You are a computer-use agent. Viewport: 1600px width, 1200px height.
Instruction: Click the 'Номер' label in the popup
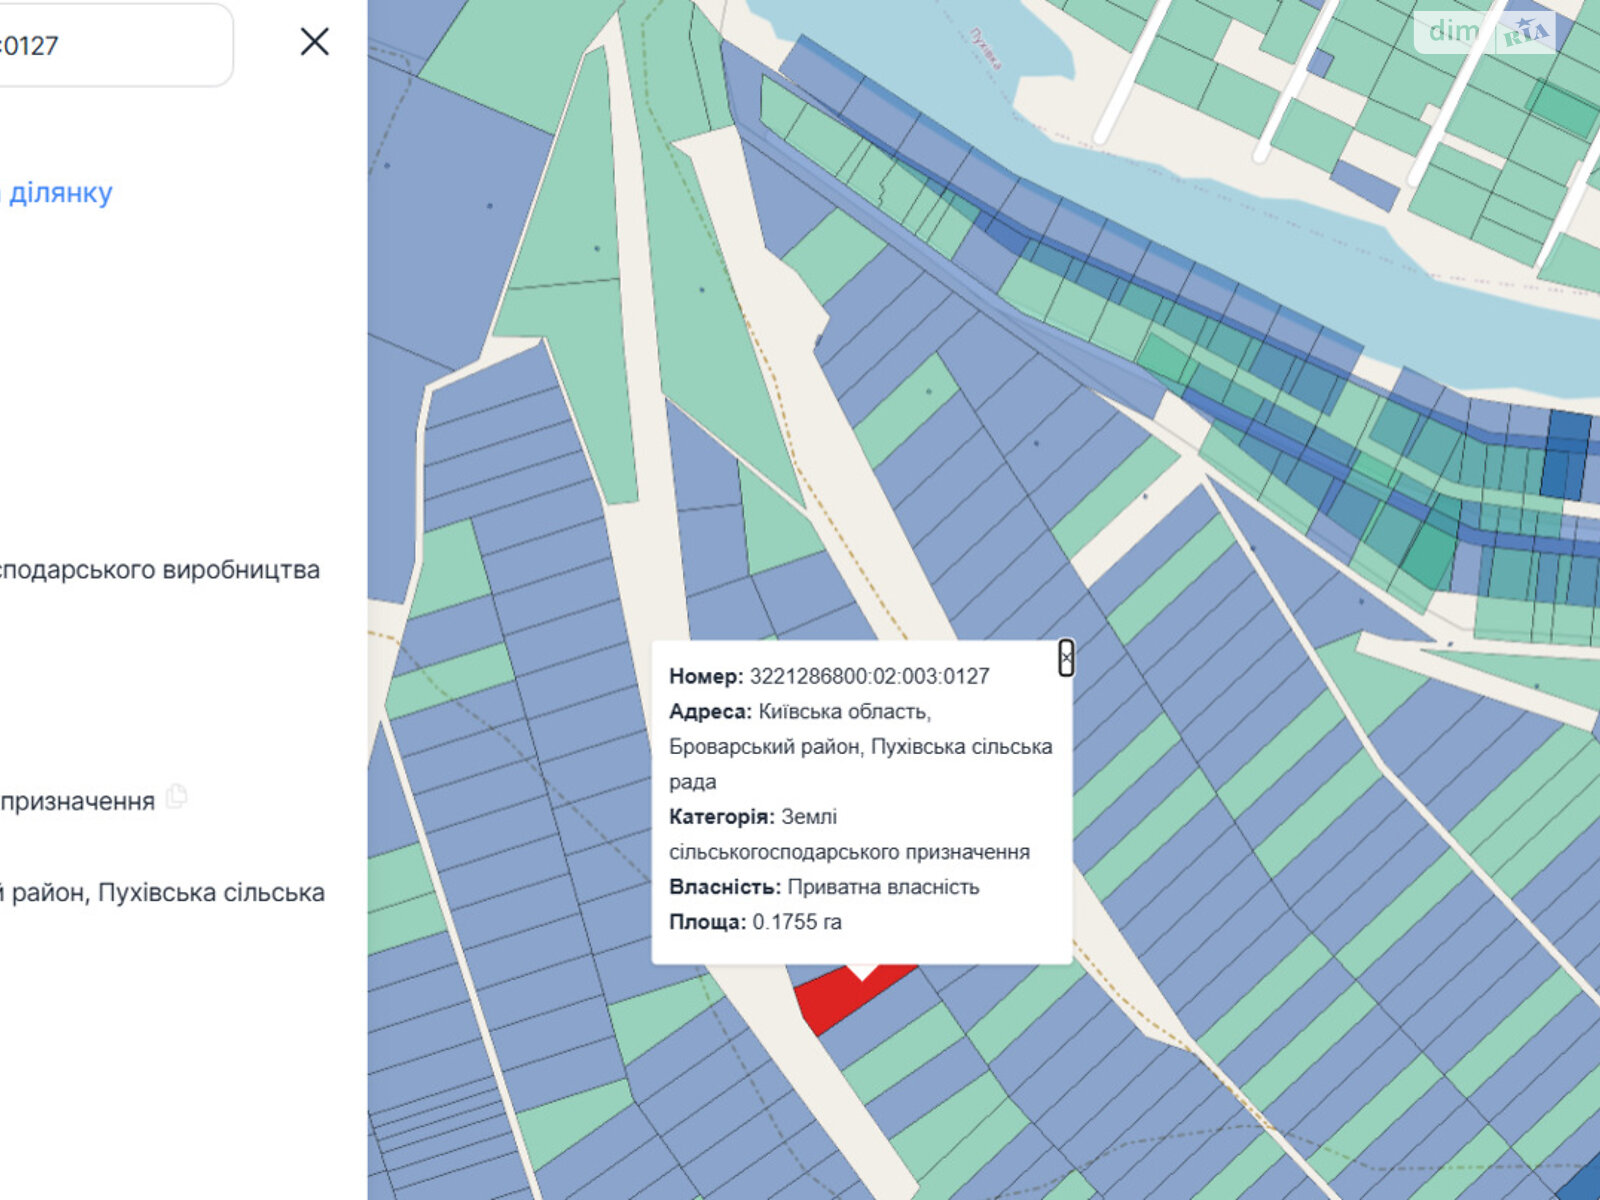click(x=705, y=676)
